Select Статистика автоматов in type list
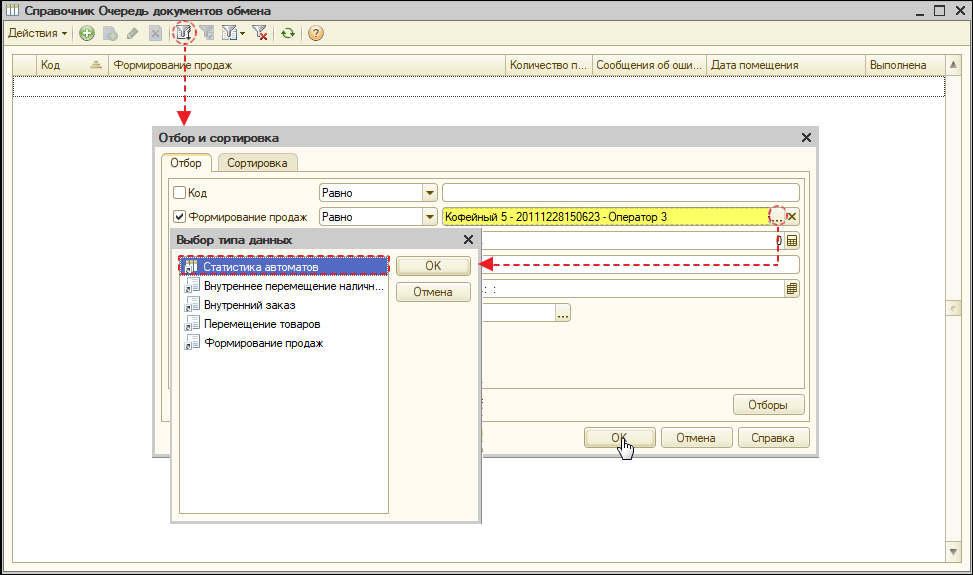Viewport: 973px width, 575px height. click(284, 267)
